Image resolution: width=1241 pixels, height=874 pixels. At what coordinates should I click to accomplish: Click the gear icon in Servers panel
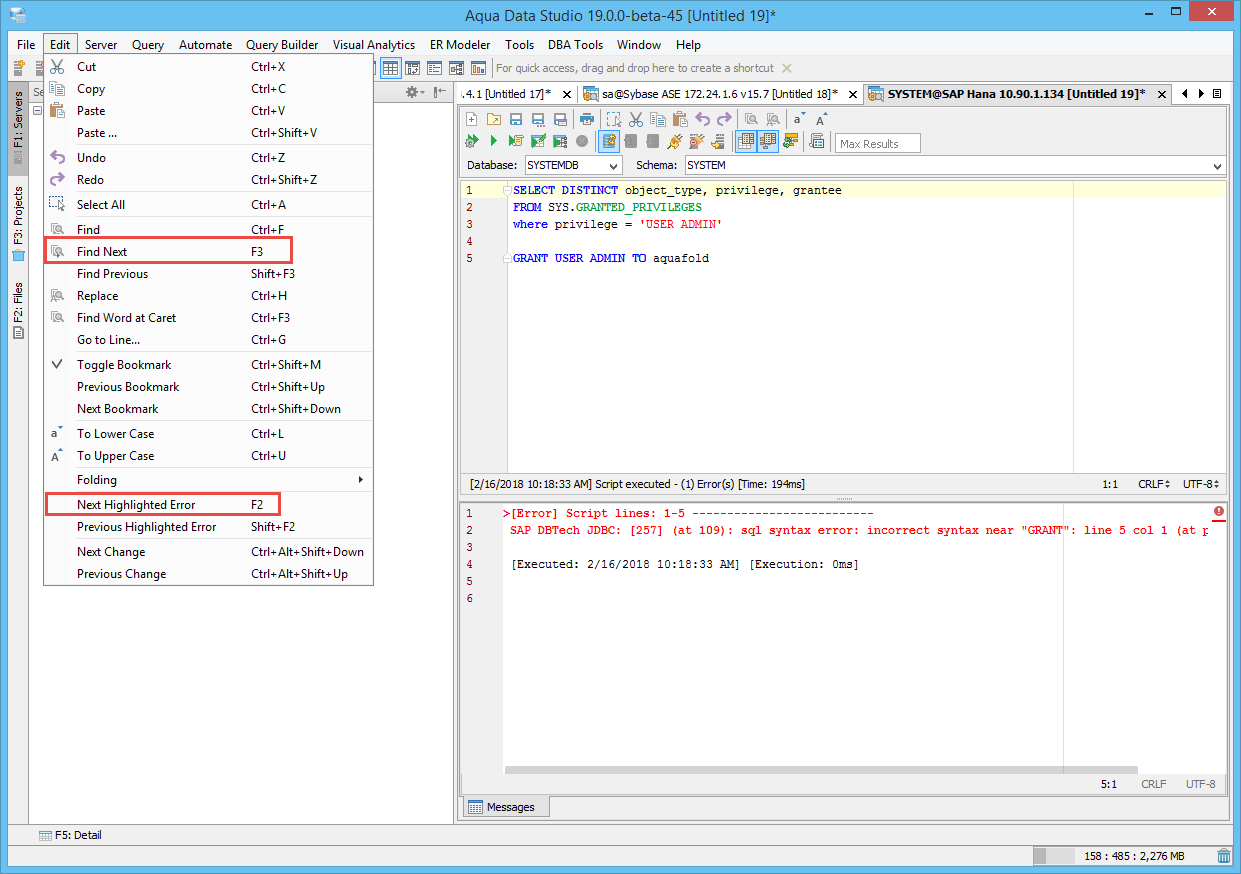click(412, 92)
